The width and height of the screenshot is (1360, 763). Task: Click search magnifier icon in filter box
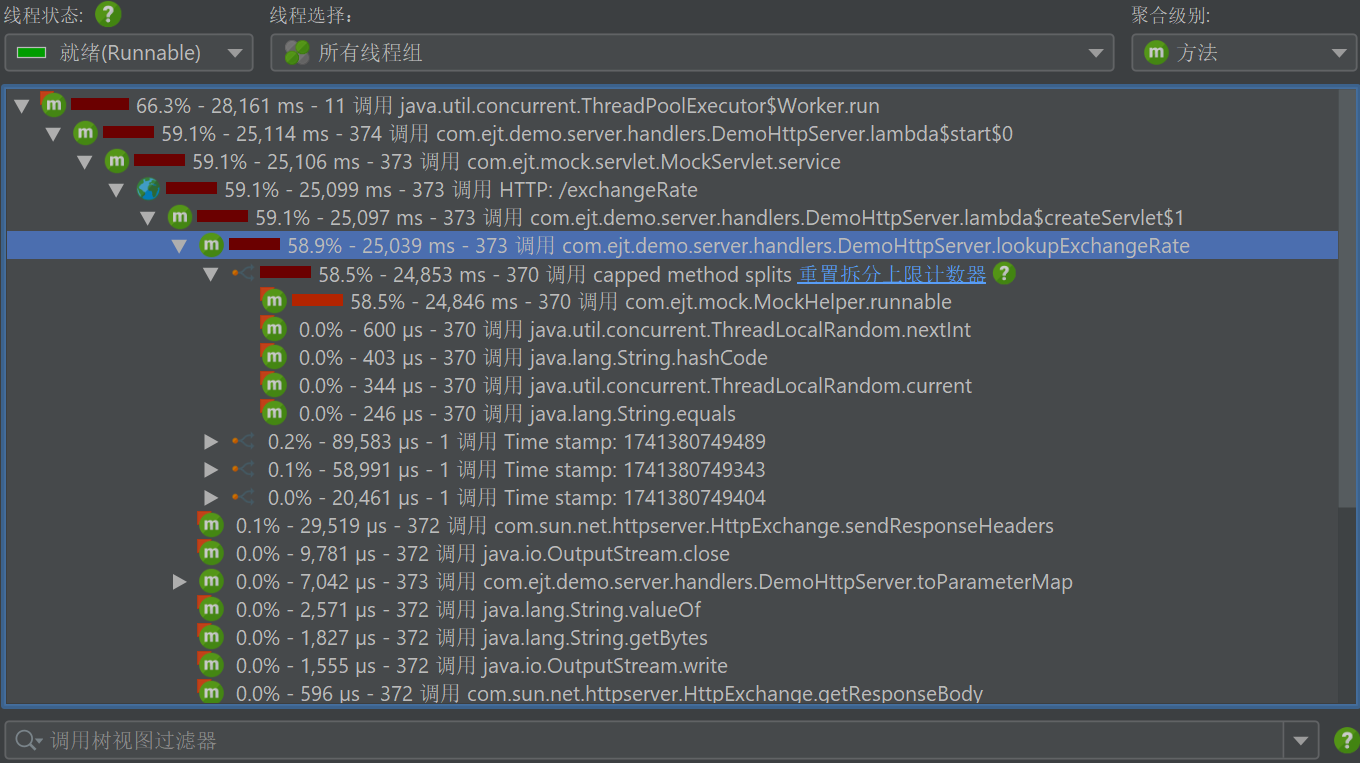[26, 741]
